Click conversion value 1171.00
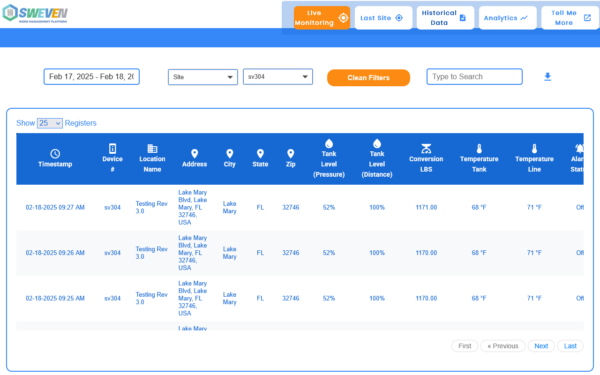The height and width of the screenshot is (375, 600). pyautogui.click(x=426, y=207)
